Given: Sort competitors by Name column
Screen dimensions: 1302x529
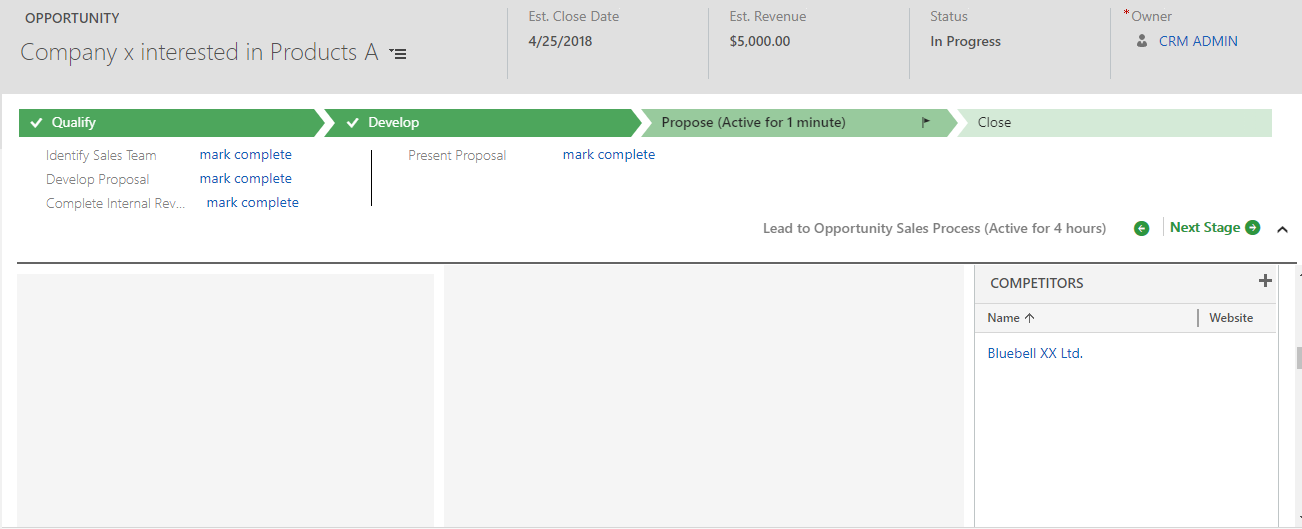Looking at the screenshot, I should (x=1011, y=318).
